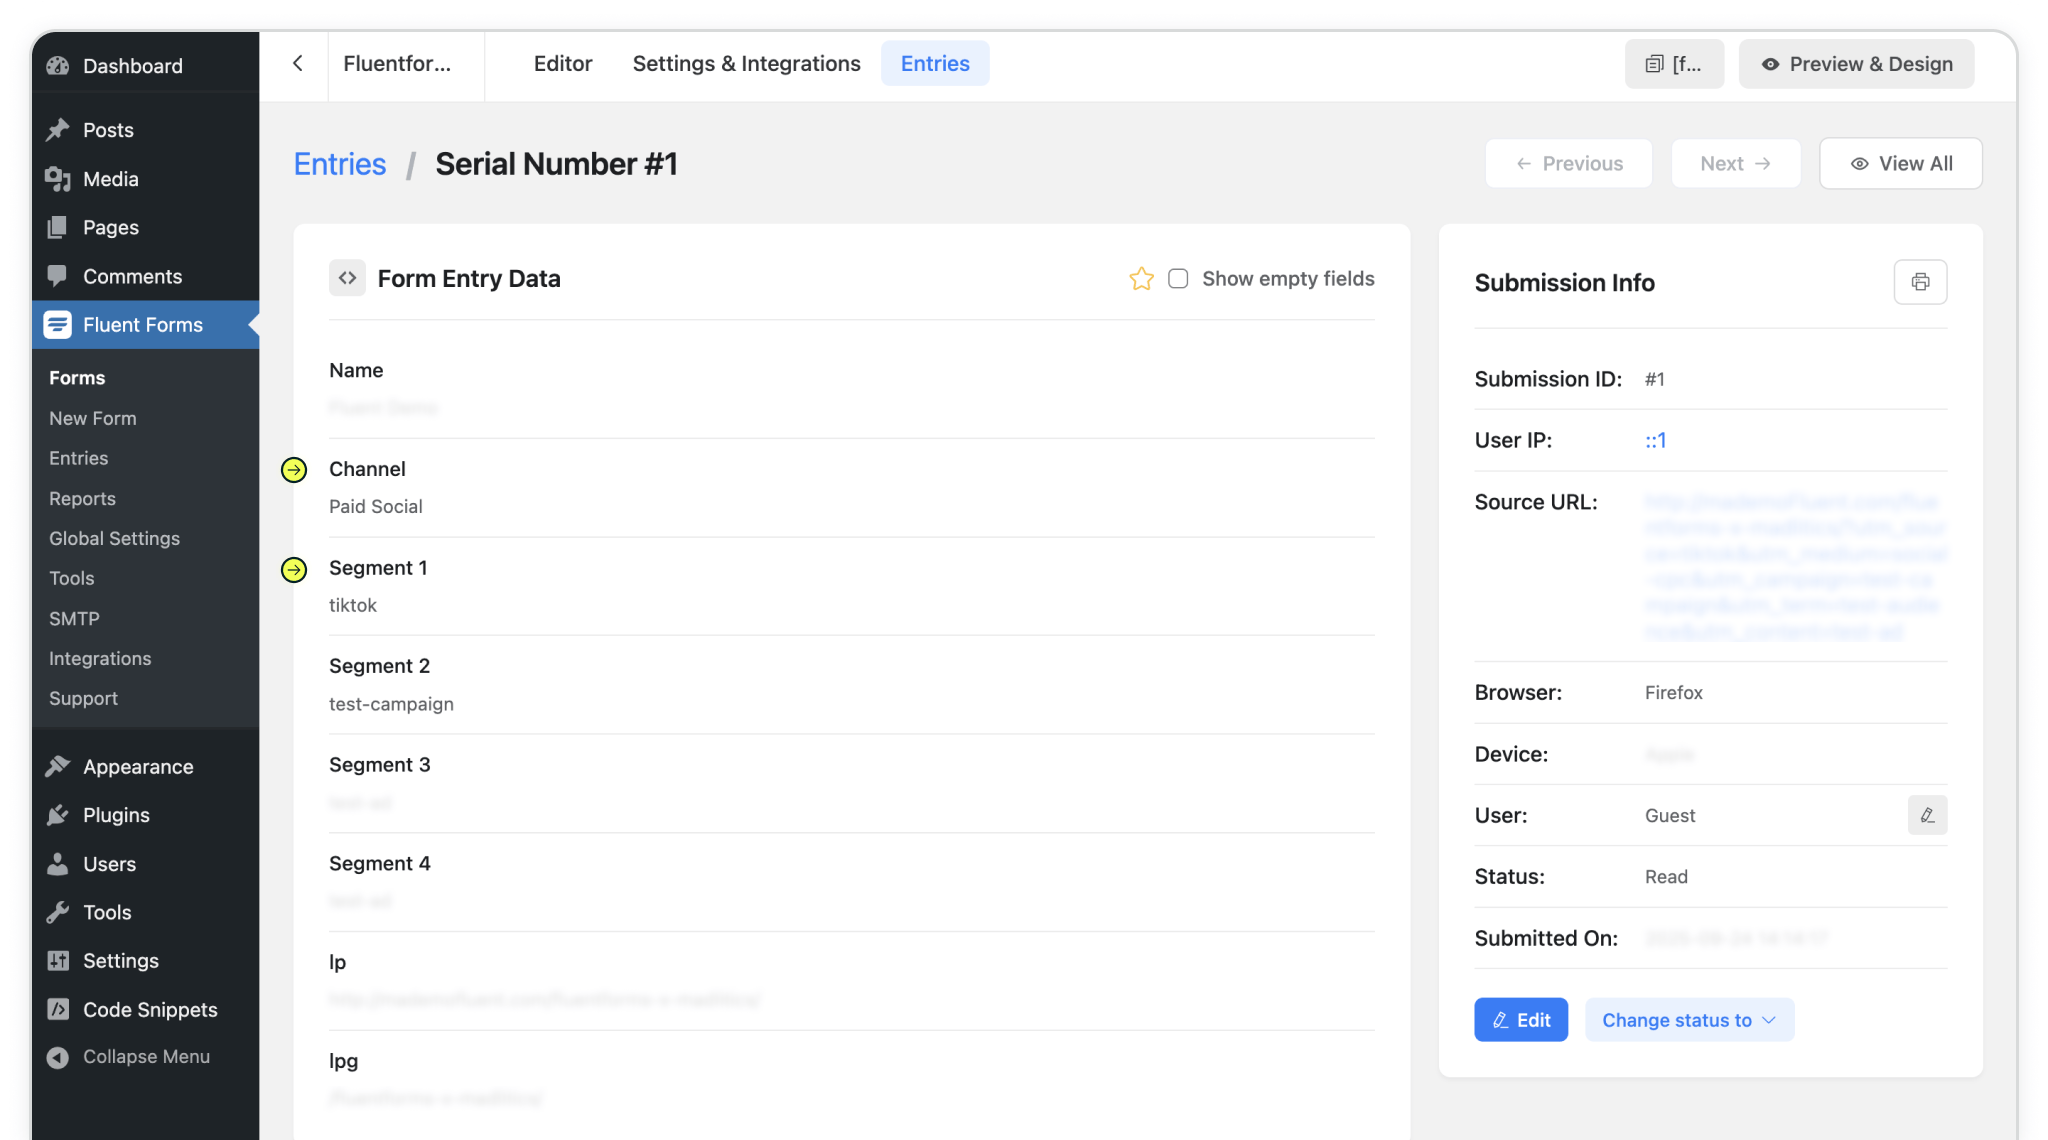The image size is (2048, 1140).
Task: Click the Entries breadcrumb link
Action: [340, 164]
